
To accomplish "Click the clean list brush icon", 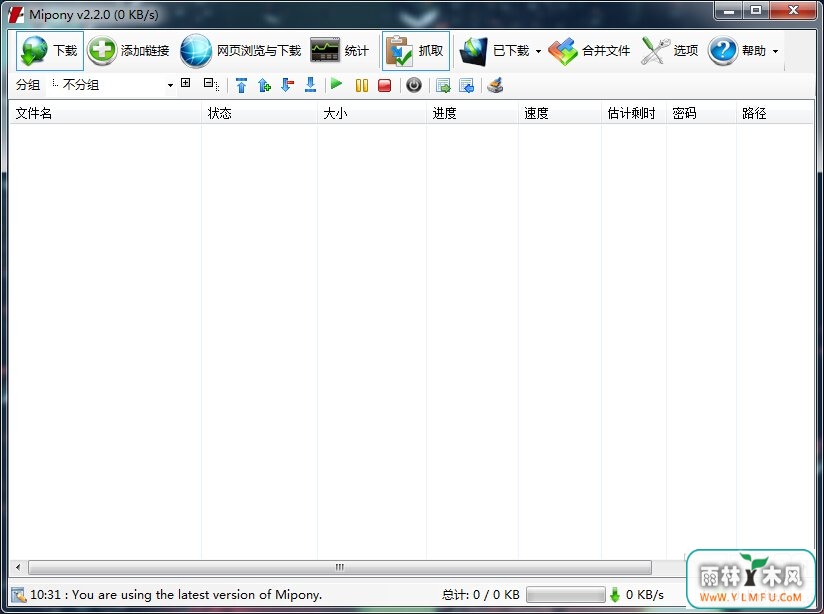I will (x=495, y=85).
